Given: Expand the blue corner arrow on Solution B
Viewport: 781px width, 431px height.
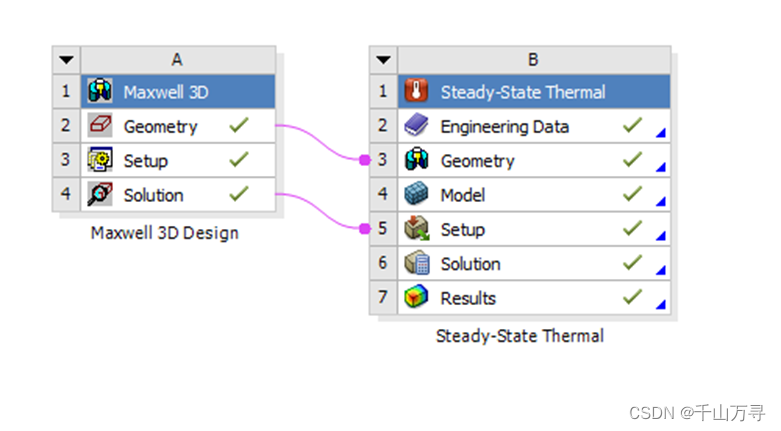Looking at the screenshot, I should click(x=661, y=271).
